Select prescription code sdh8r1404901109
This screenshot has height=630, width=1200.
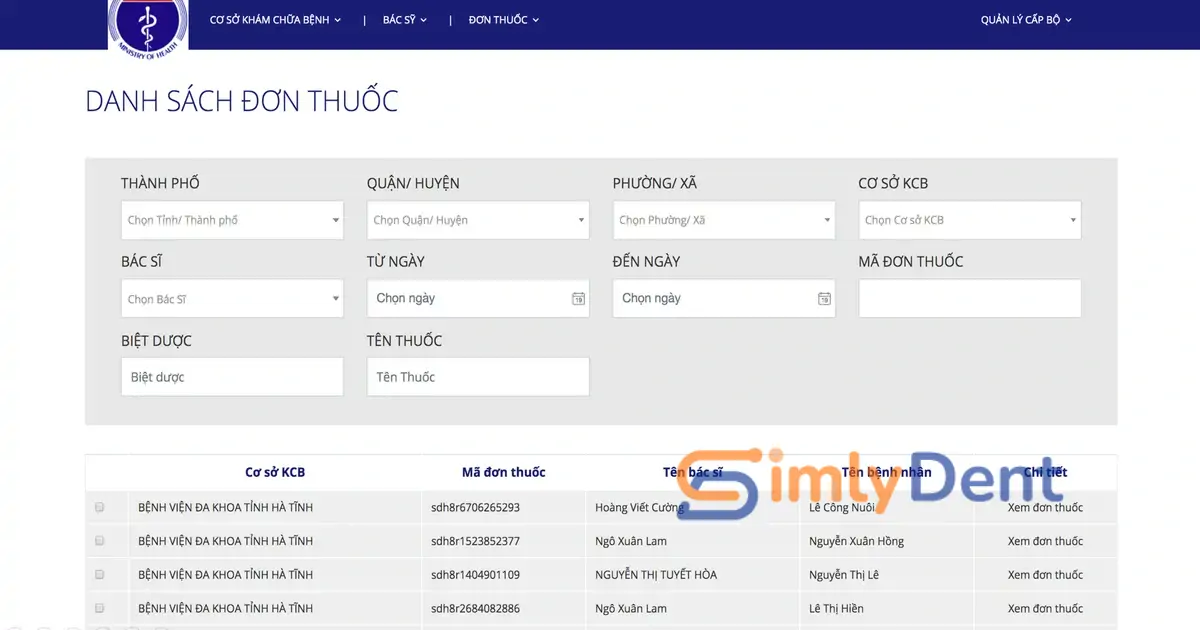(x=476, y=575)
